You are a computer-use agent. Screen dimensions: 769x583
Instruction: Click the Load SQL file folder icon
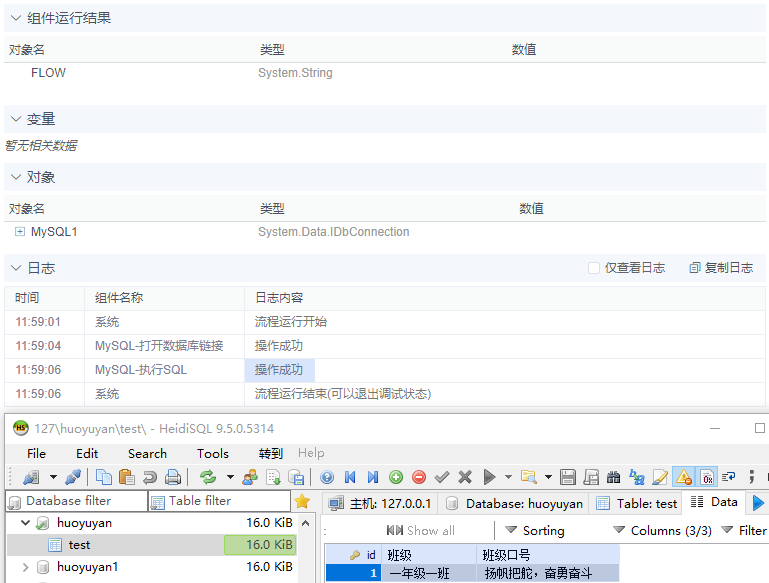click(528, 477)
